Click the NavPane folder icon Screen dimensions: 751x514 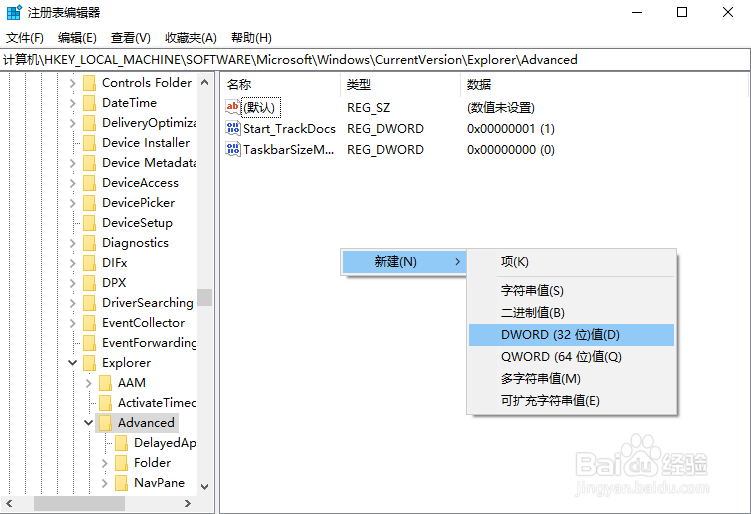tap(122, 483)
